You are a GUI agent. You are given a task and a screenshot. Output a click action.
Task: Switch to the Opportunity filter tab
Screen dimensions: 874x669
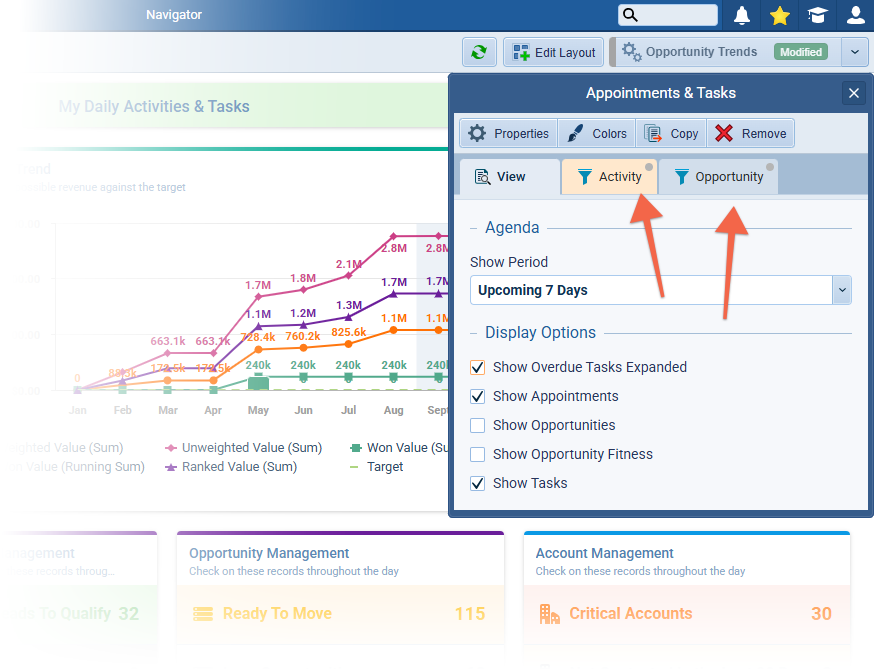(x=718, y=177)
